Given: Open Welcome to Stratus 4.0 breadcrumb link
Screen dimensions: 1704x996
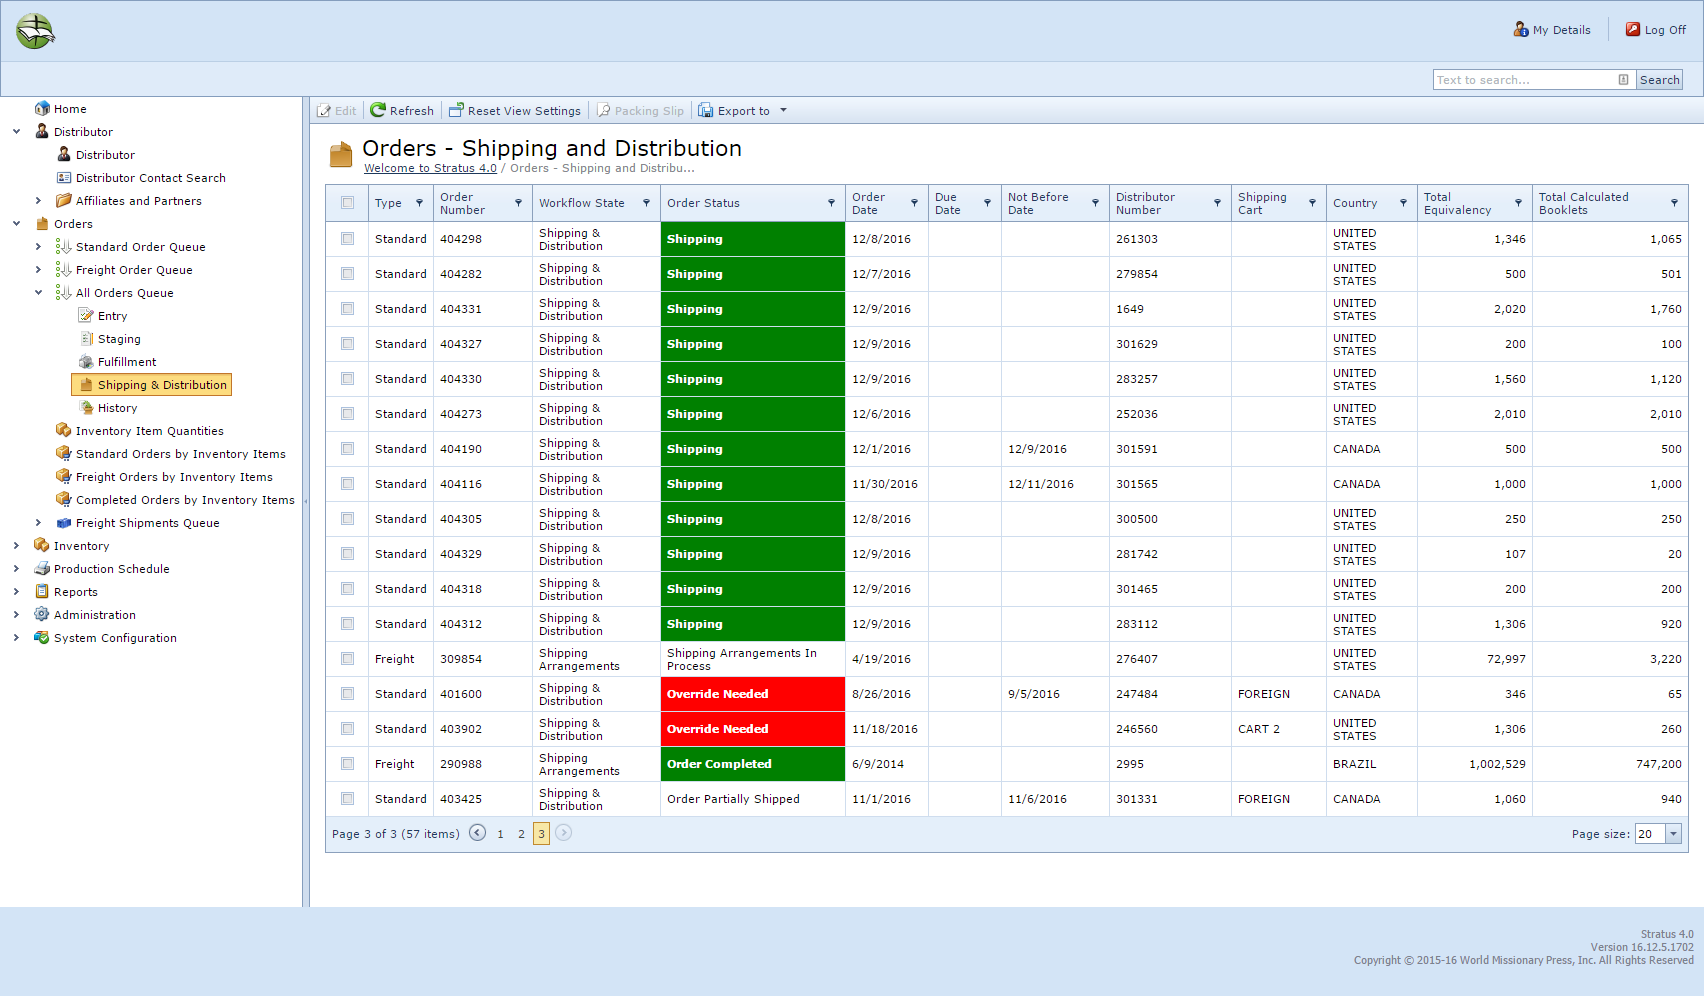Looking at the screenshot, I should [430, 168].
